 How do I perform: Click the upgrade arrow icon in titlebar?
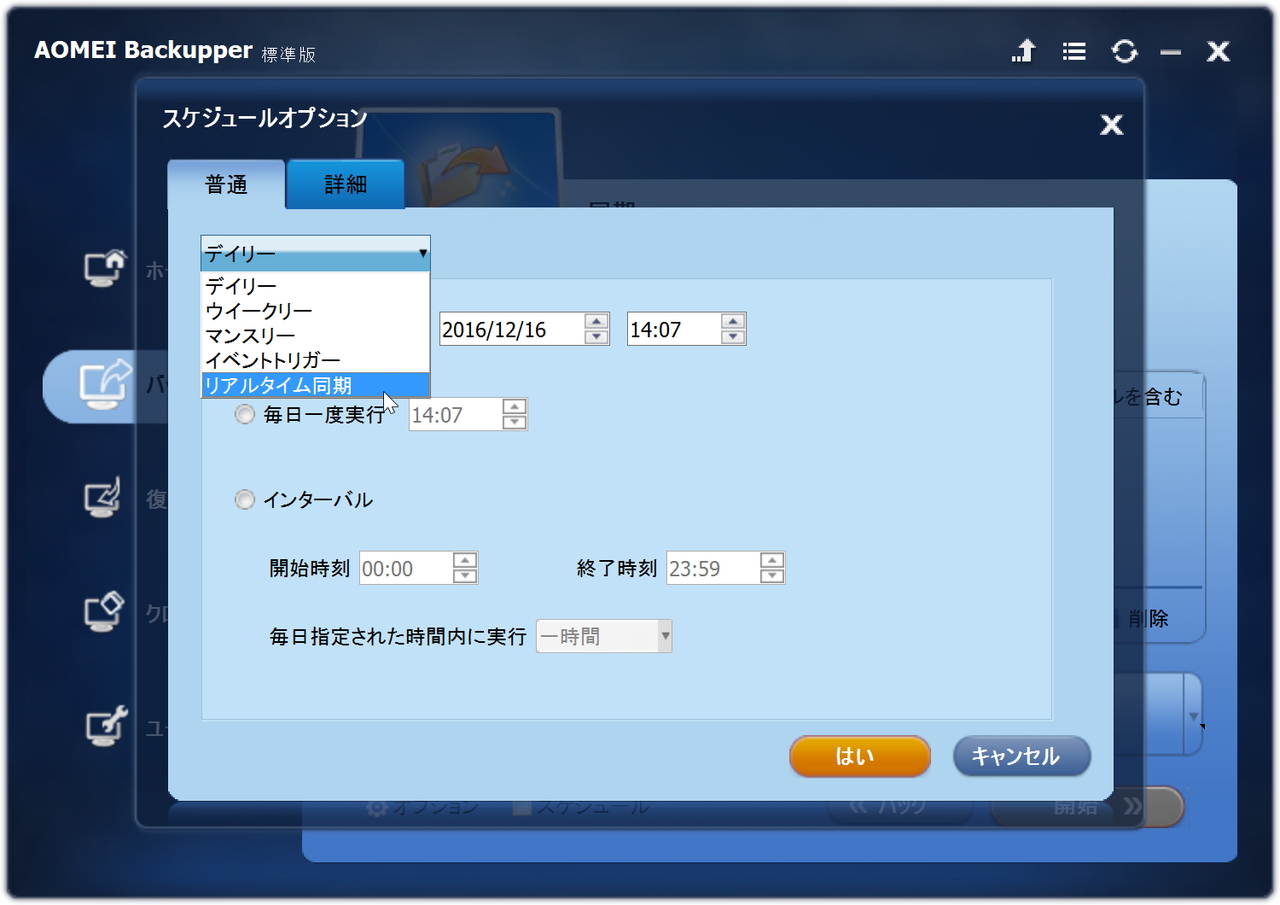1022,51
